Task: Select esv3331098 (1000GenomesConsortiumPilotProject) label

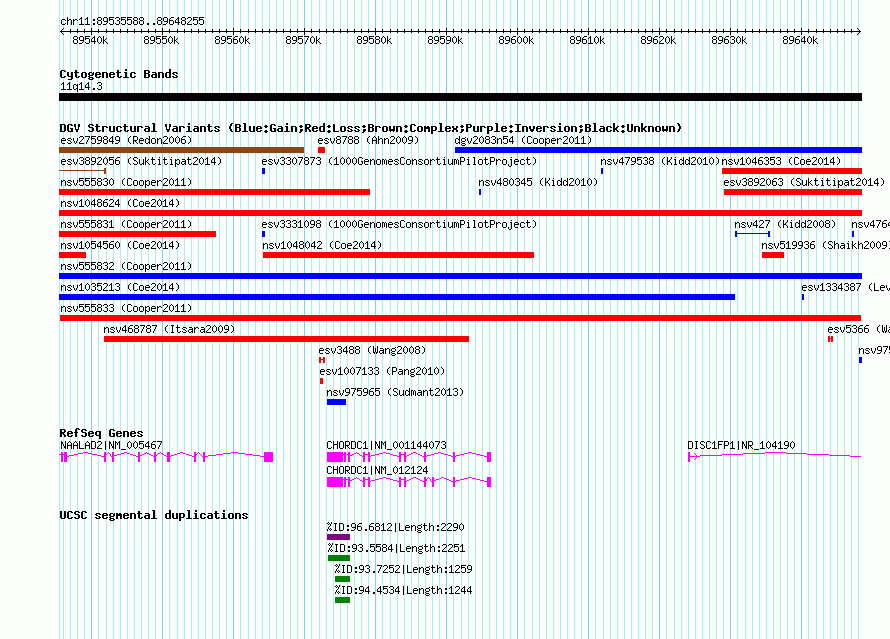Action: coord(399,224)
